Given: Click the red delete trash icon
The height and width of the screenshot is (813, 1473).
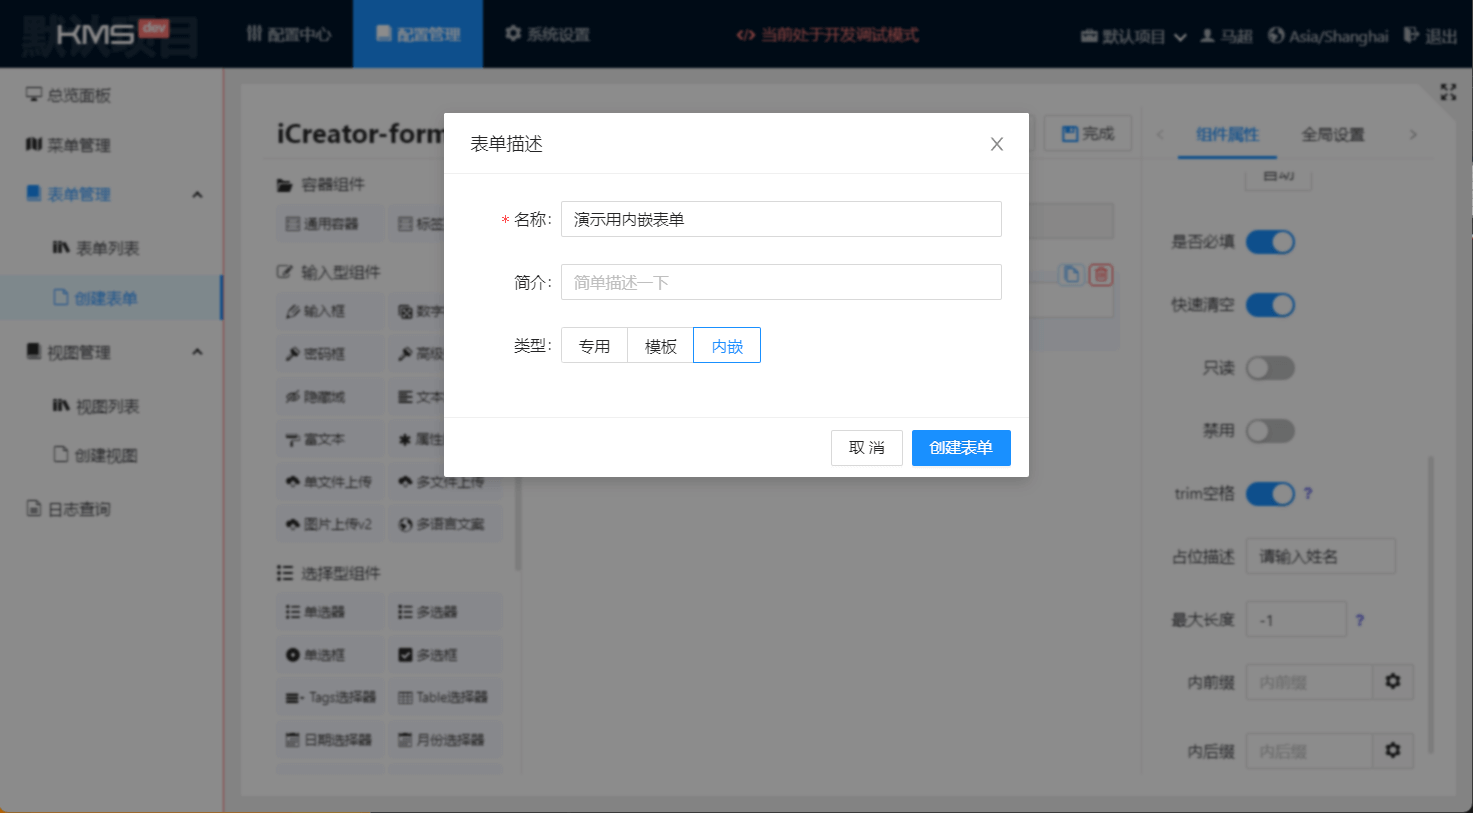Looking at the screenshot, I should coord(1101,275).
